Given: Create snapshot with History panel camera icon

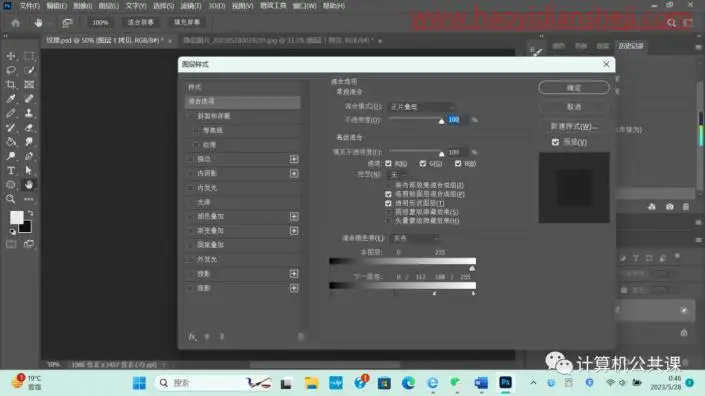Looking at the screenshot, I should coord(669,207).
